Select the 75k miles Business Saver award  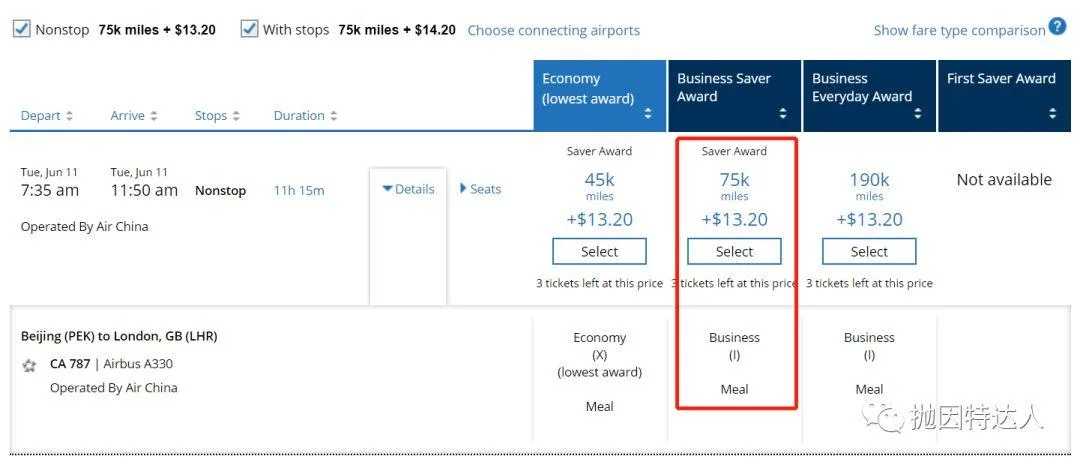(734, 251)
